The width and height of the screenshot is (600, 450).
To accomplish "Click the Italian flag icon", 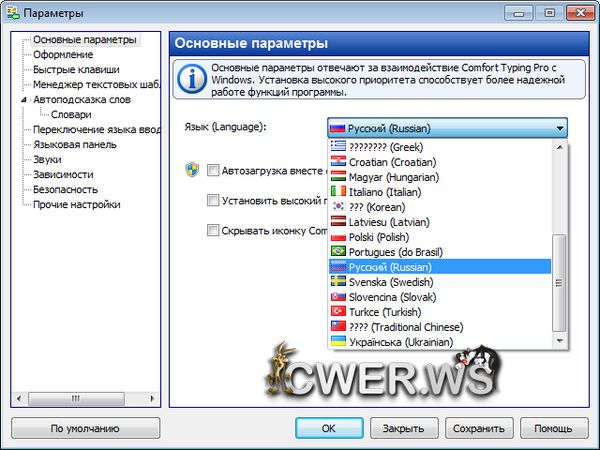I will [x=338, y=191].
